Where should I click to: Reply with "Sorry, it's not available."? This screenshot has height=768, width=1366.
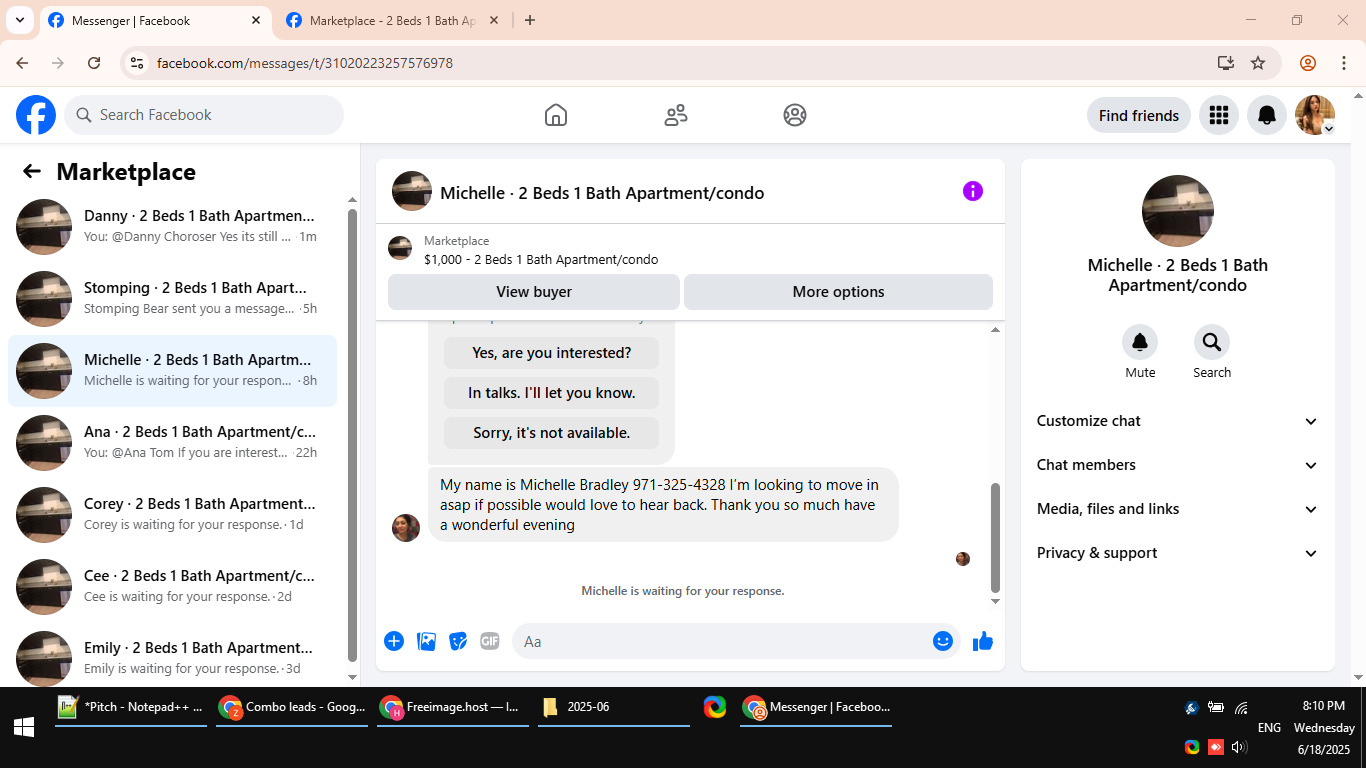tap(552, 433)
